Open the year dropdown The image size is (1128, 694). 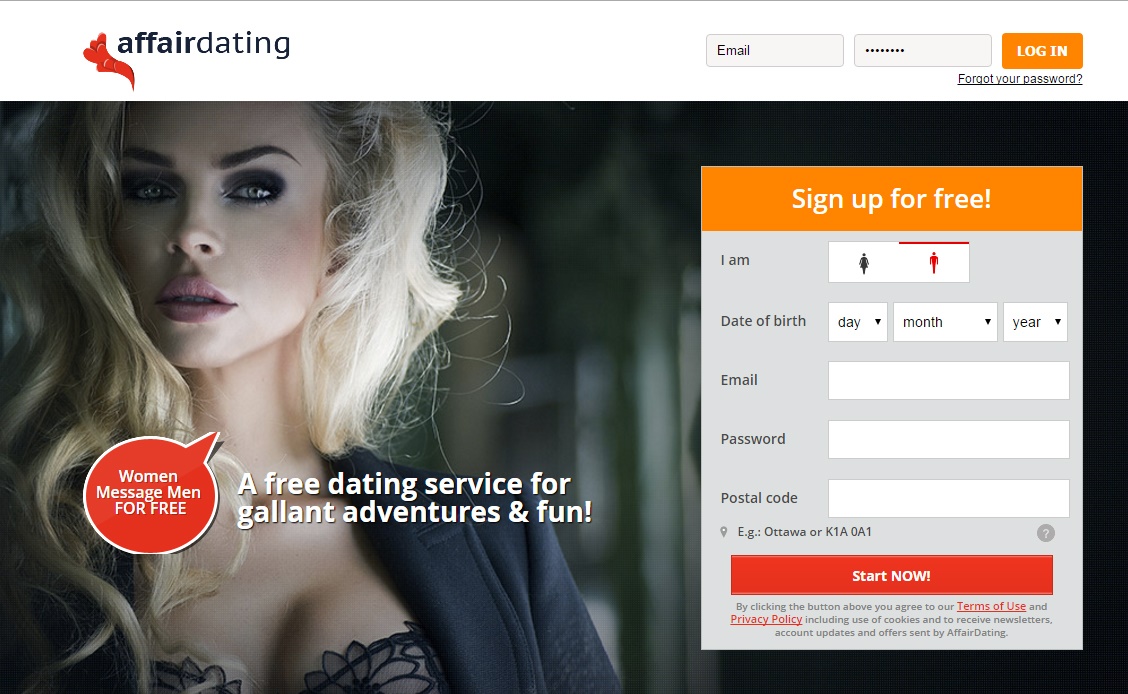pyautogui.click(x=1035, y=321)
